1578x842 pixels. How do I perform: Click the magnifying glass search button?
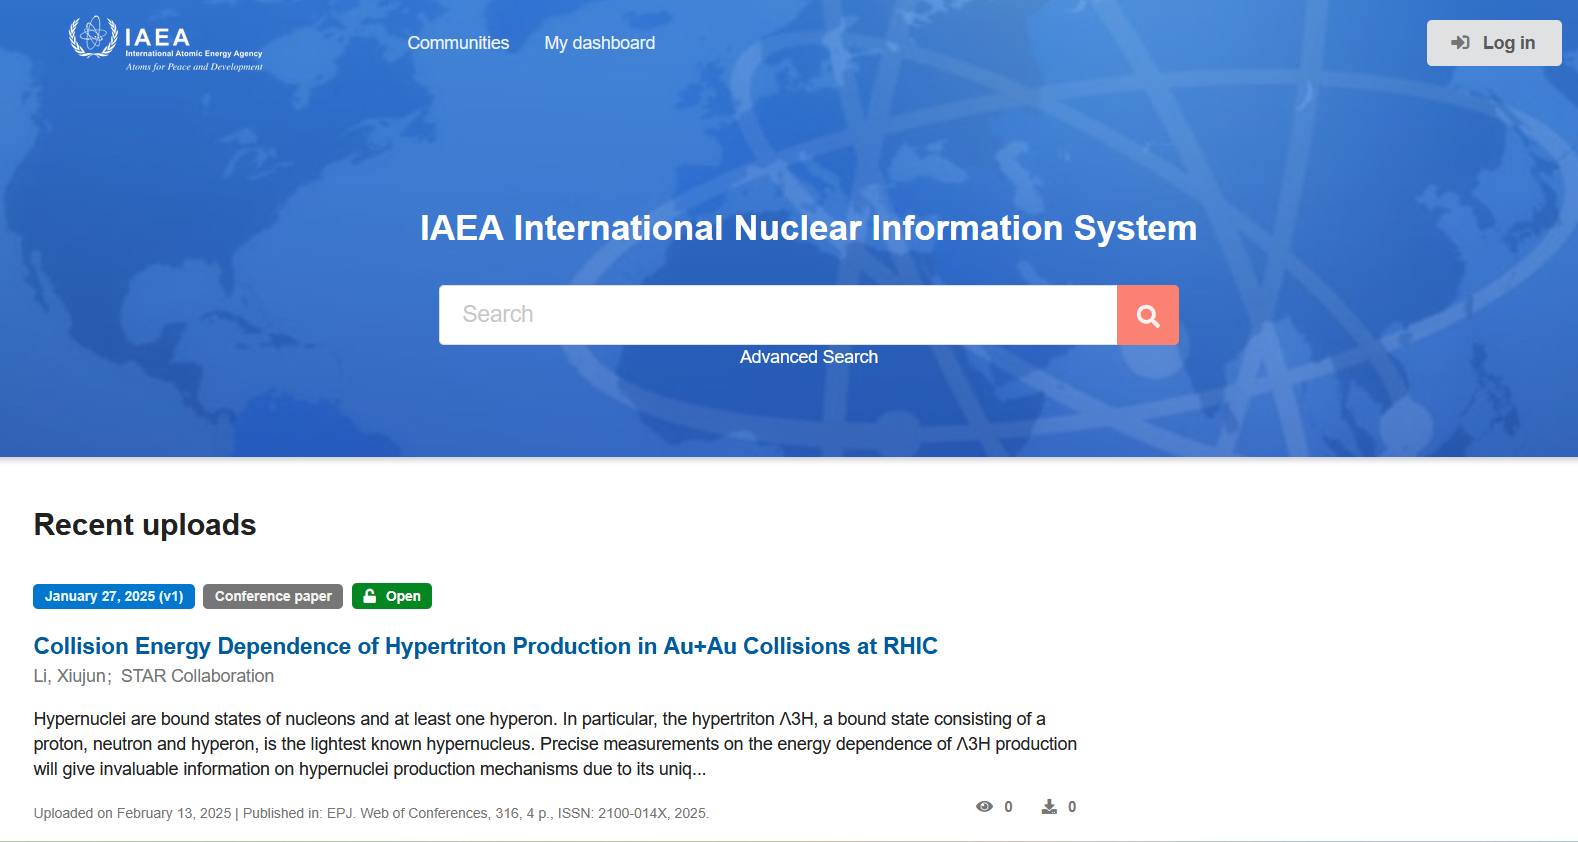1148,315
